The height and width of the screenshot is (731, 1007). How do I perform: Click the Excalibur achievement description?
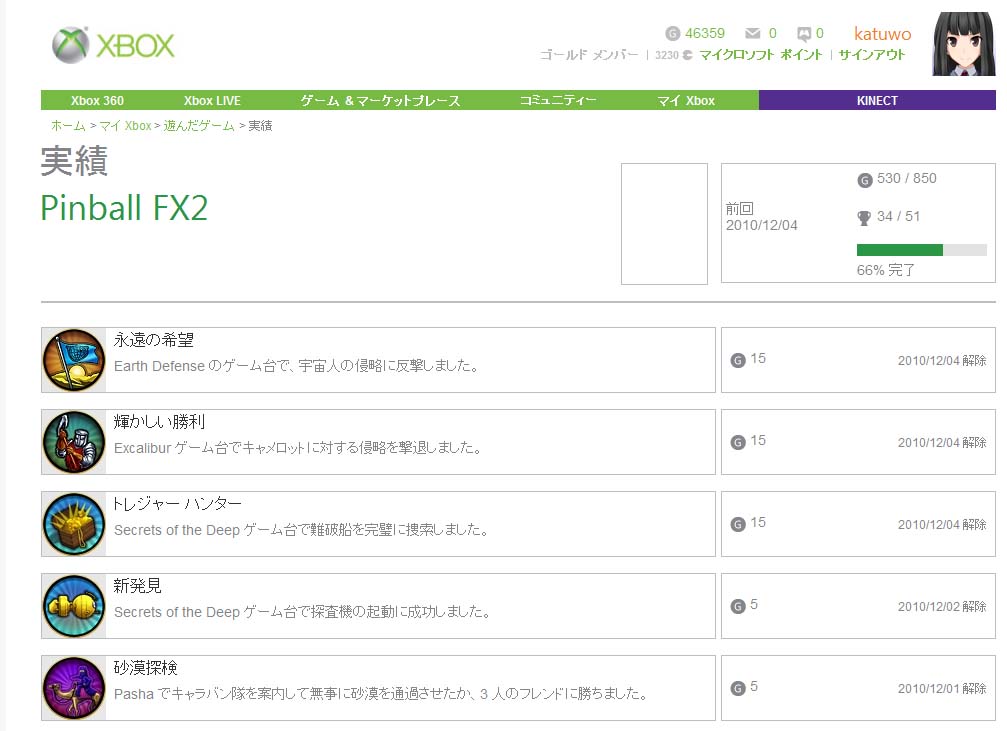point(299,448)
